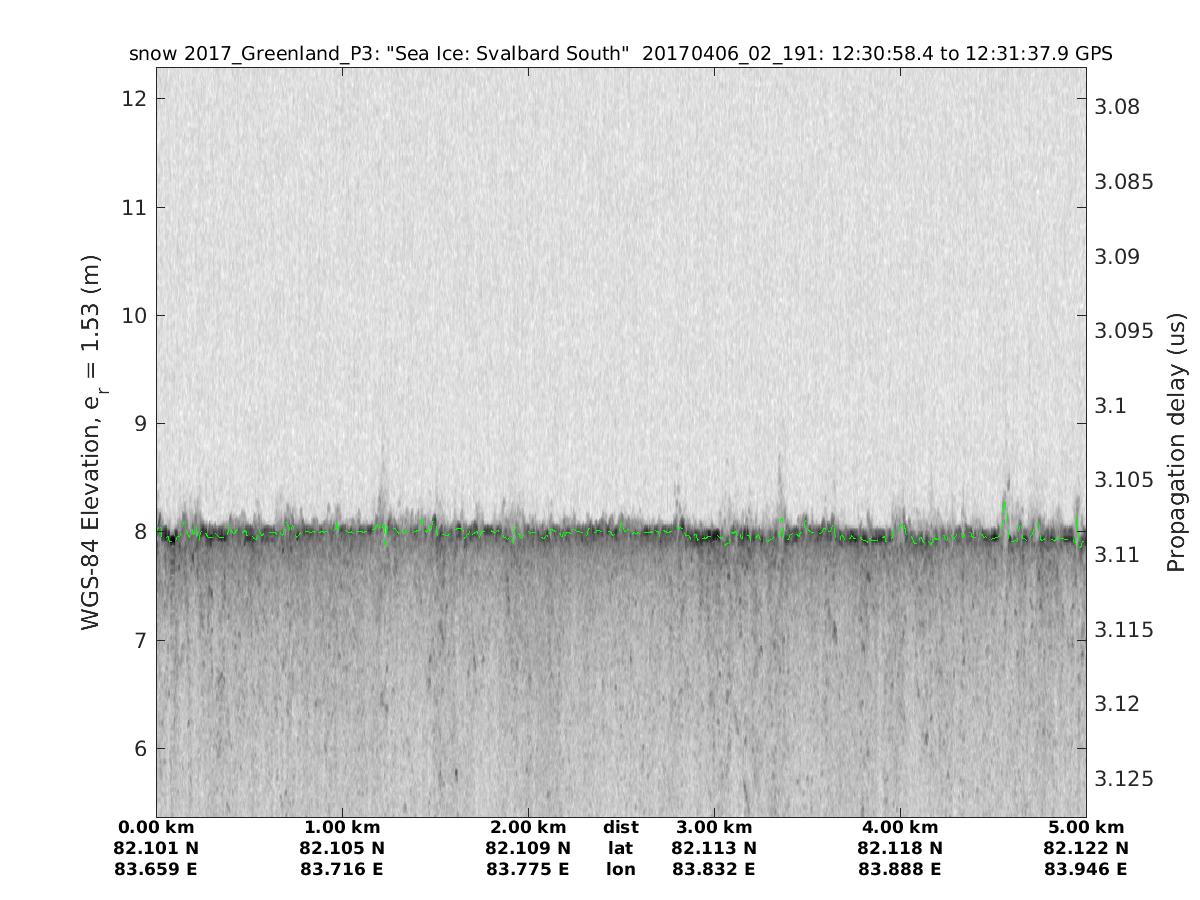Image resolution: width=1200 pixels, height=900 pixels.
Task: Click the plot title text at top
Action: tap(620, 53)
